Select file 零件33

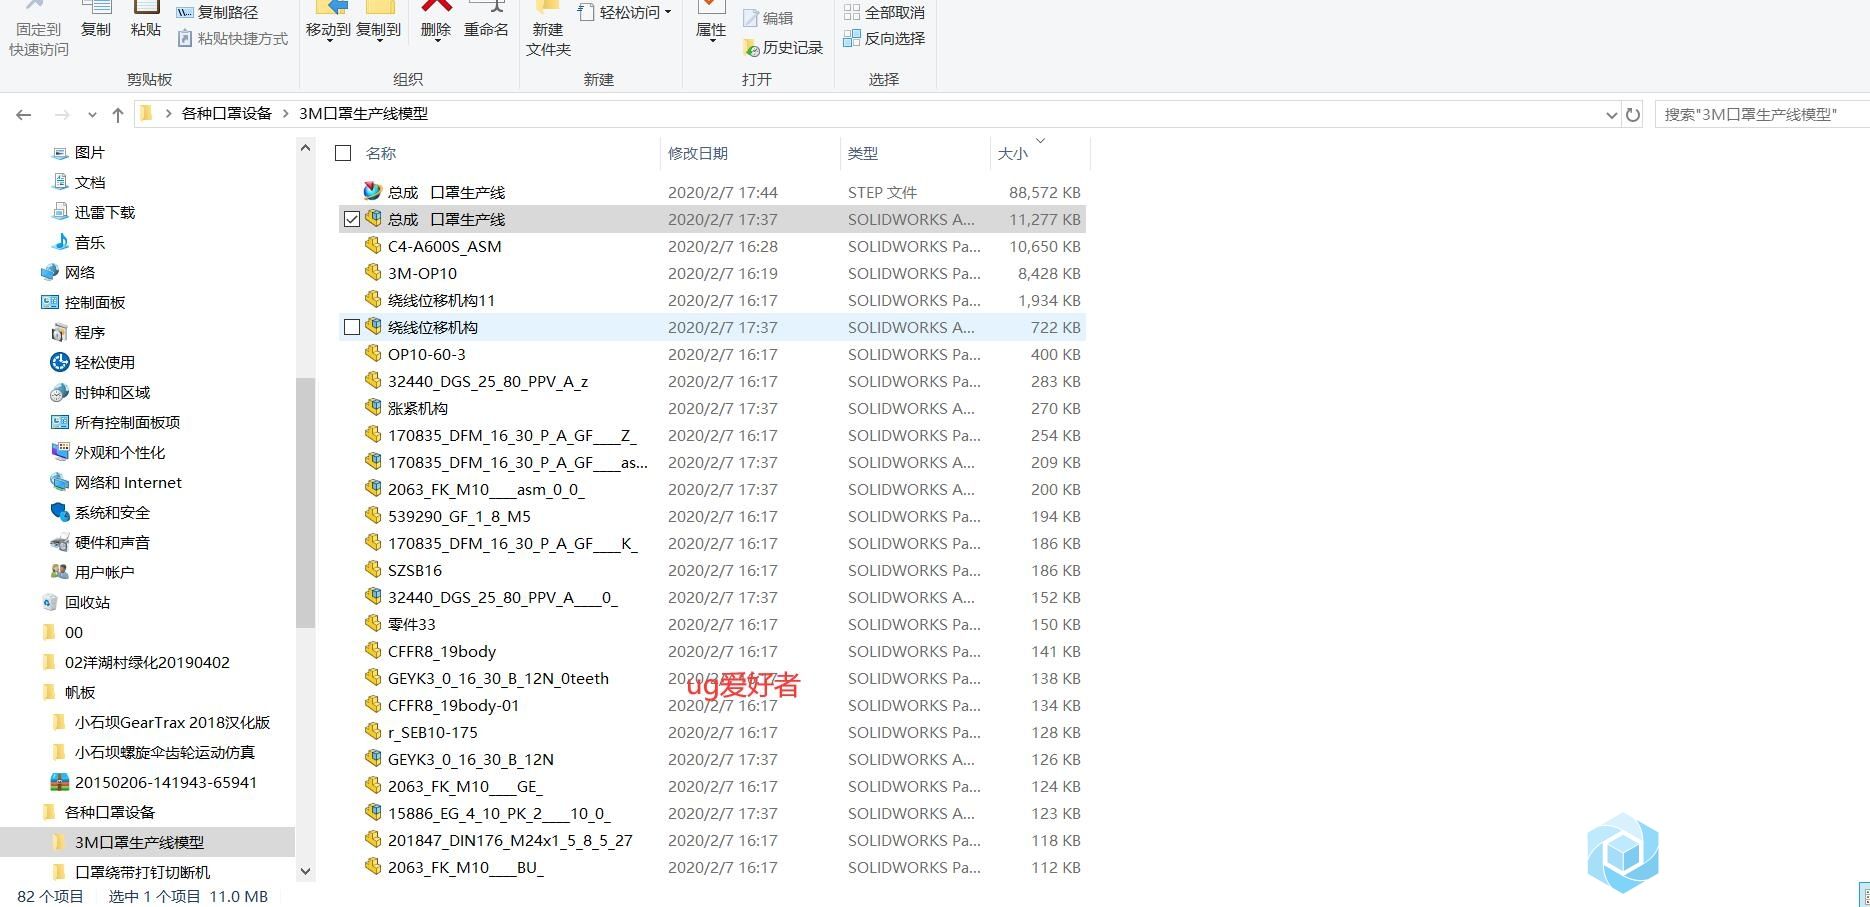(412, 624)
